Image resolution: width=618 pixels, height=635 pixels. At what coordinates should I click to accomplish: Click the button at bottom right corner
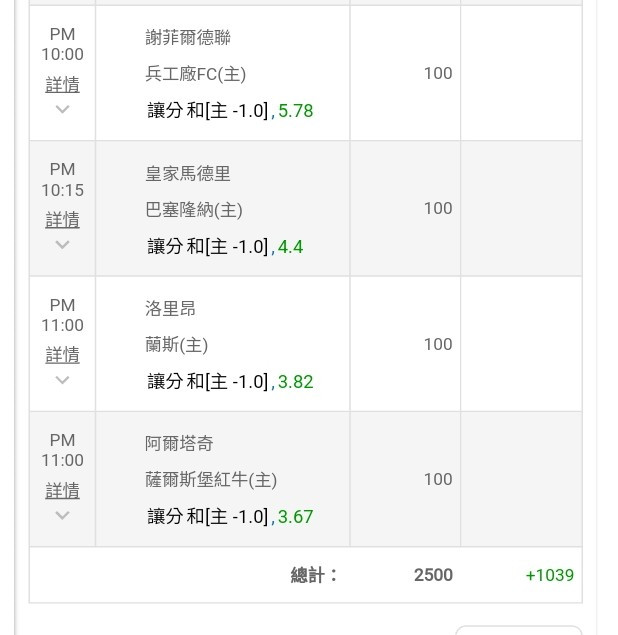pyautogui.click(x=519, y=630)
